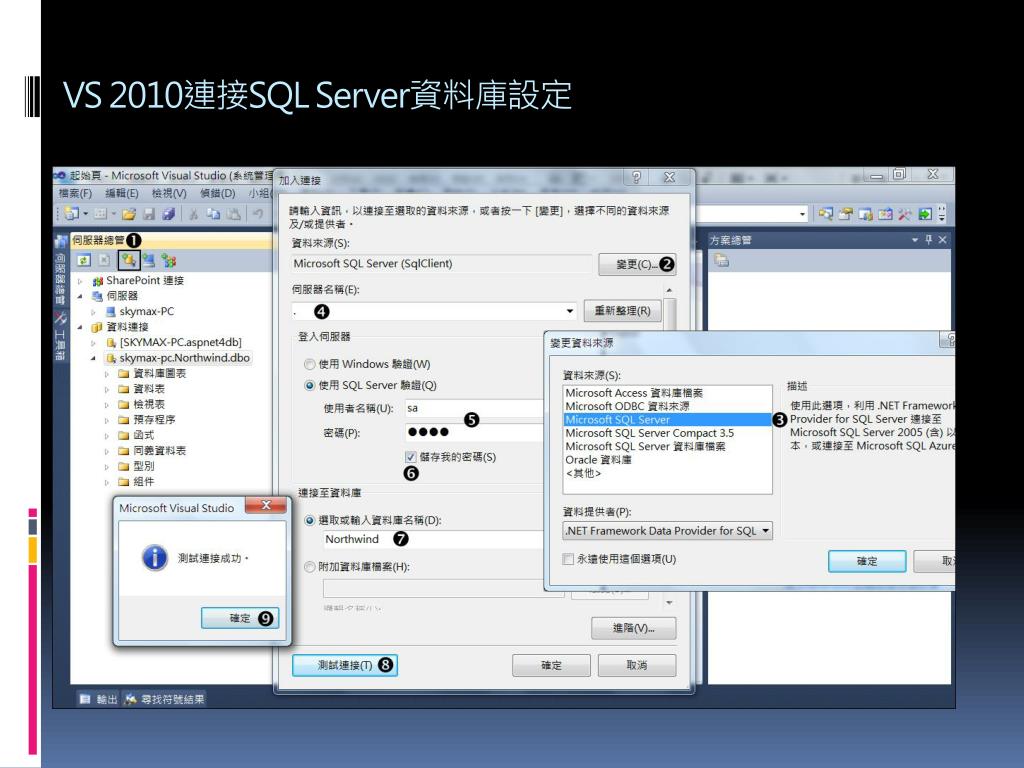Click the Copy icon in toolbar
This screenshot has width=1024, height=768.
[x=214, y=214]
